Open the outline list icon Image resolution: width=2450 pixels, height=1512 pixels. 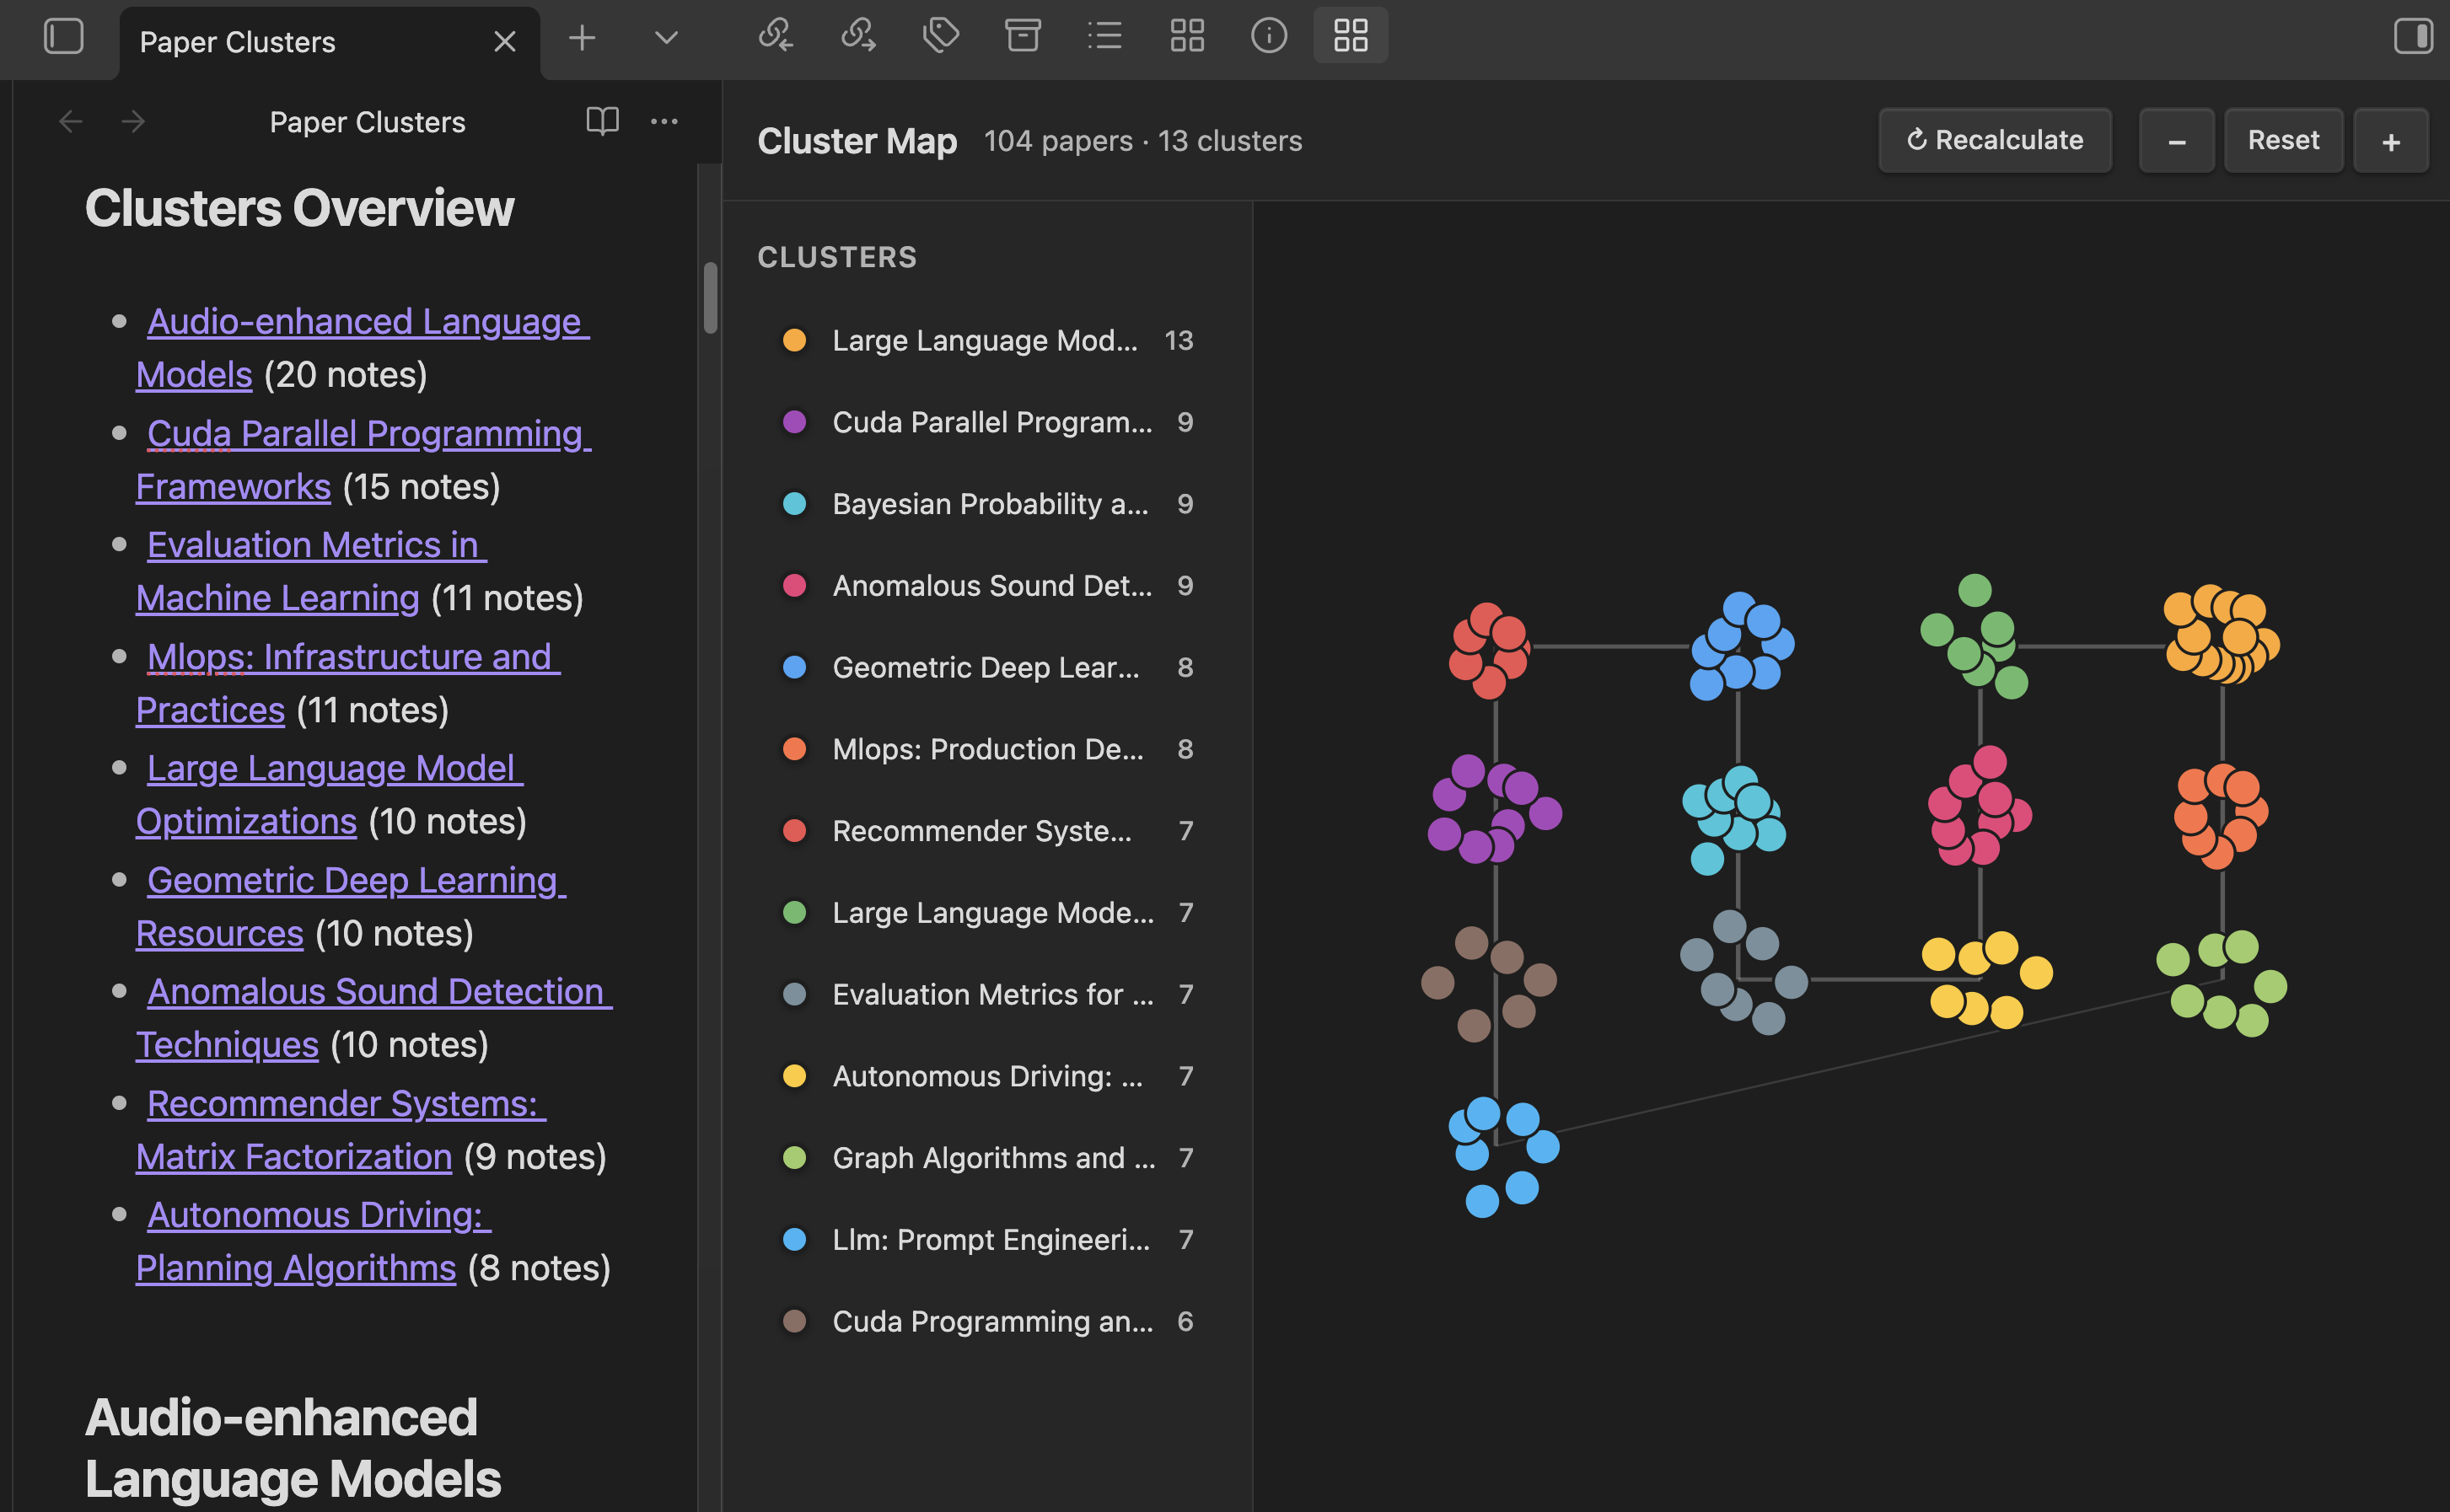(1105, 37)
